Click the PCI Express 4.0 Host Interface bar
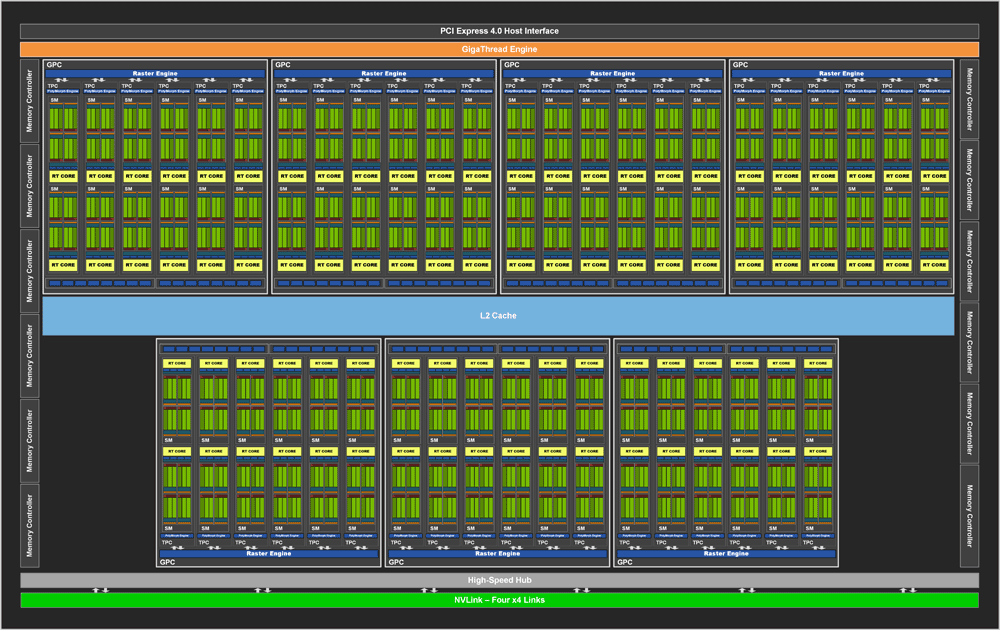 (499, 31)
